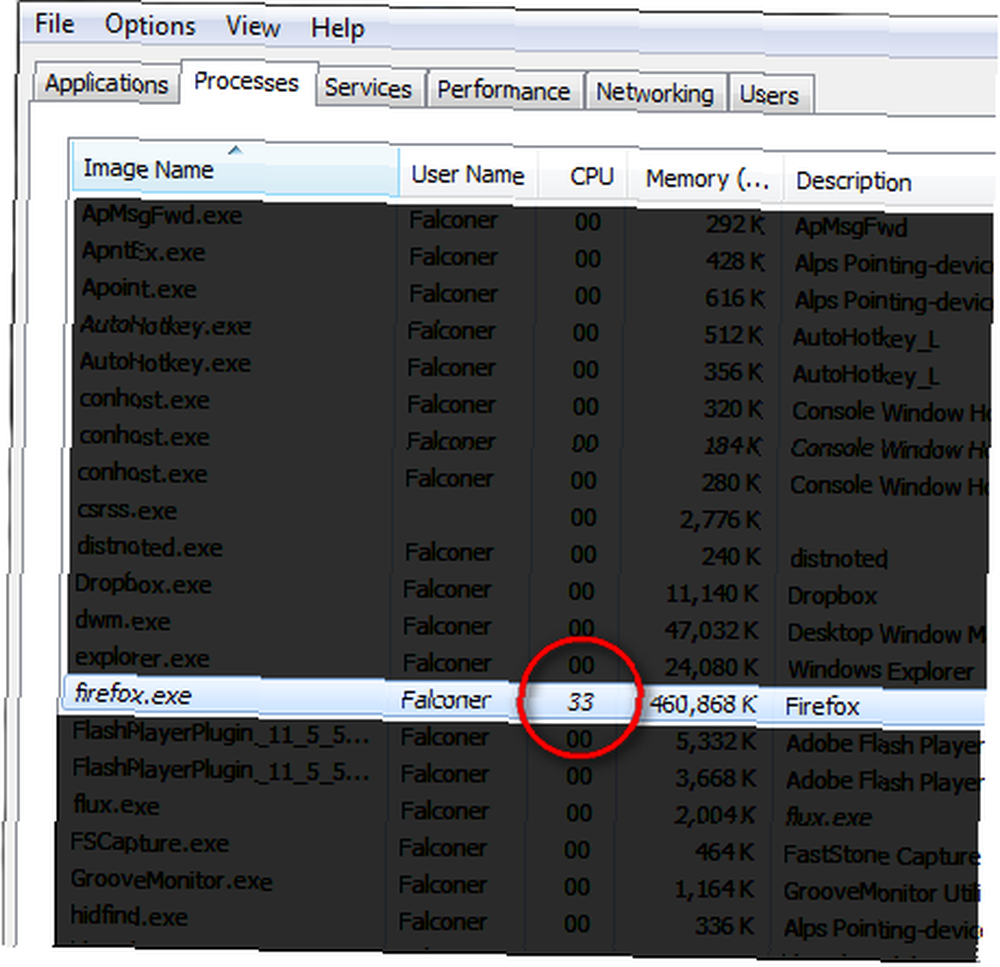Open the Options menu

150,26
